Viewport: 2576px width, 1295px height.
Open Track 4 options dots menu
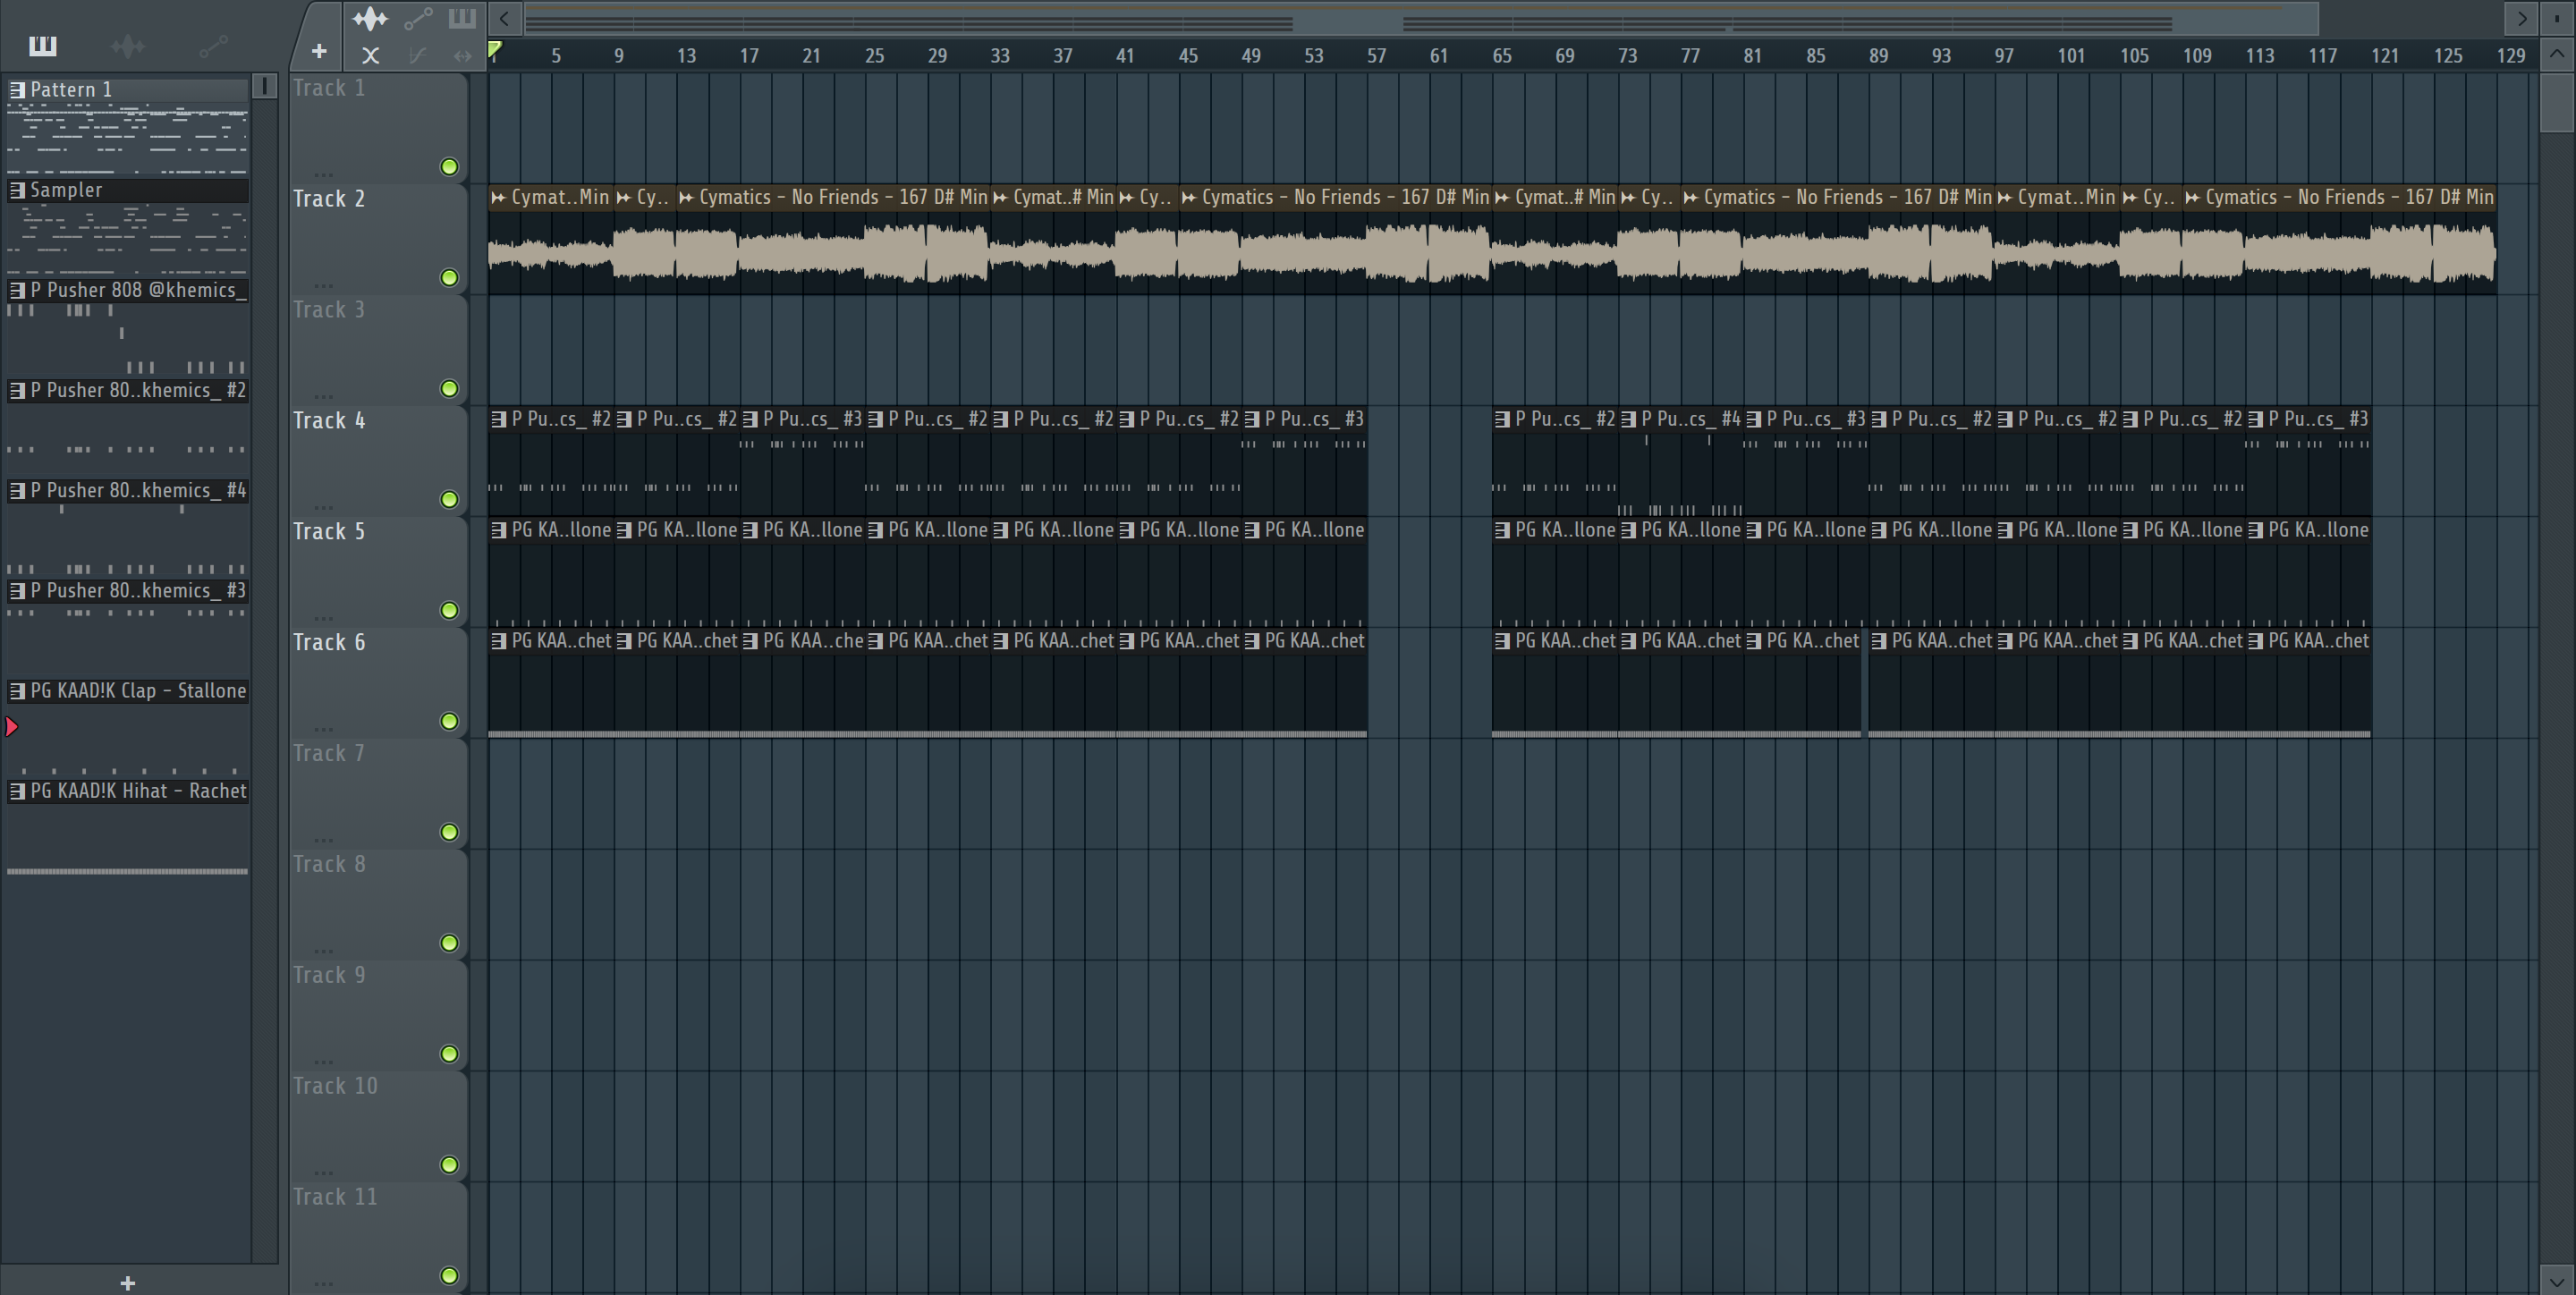point(323,506)
